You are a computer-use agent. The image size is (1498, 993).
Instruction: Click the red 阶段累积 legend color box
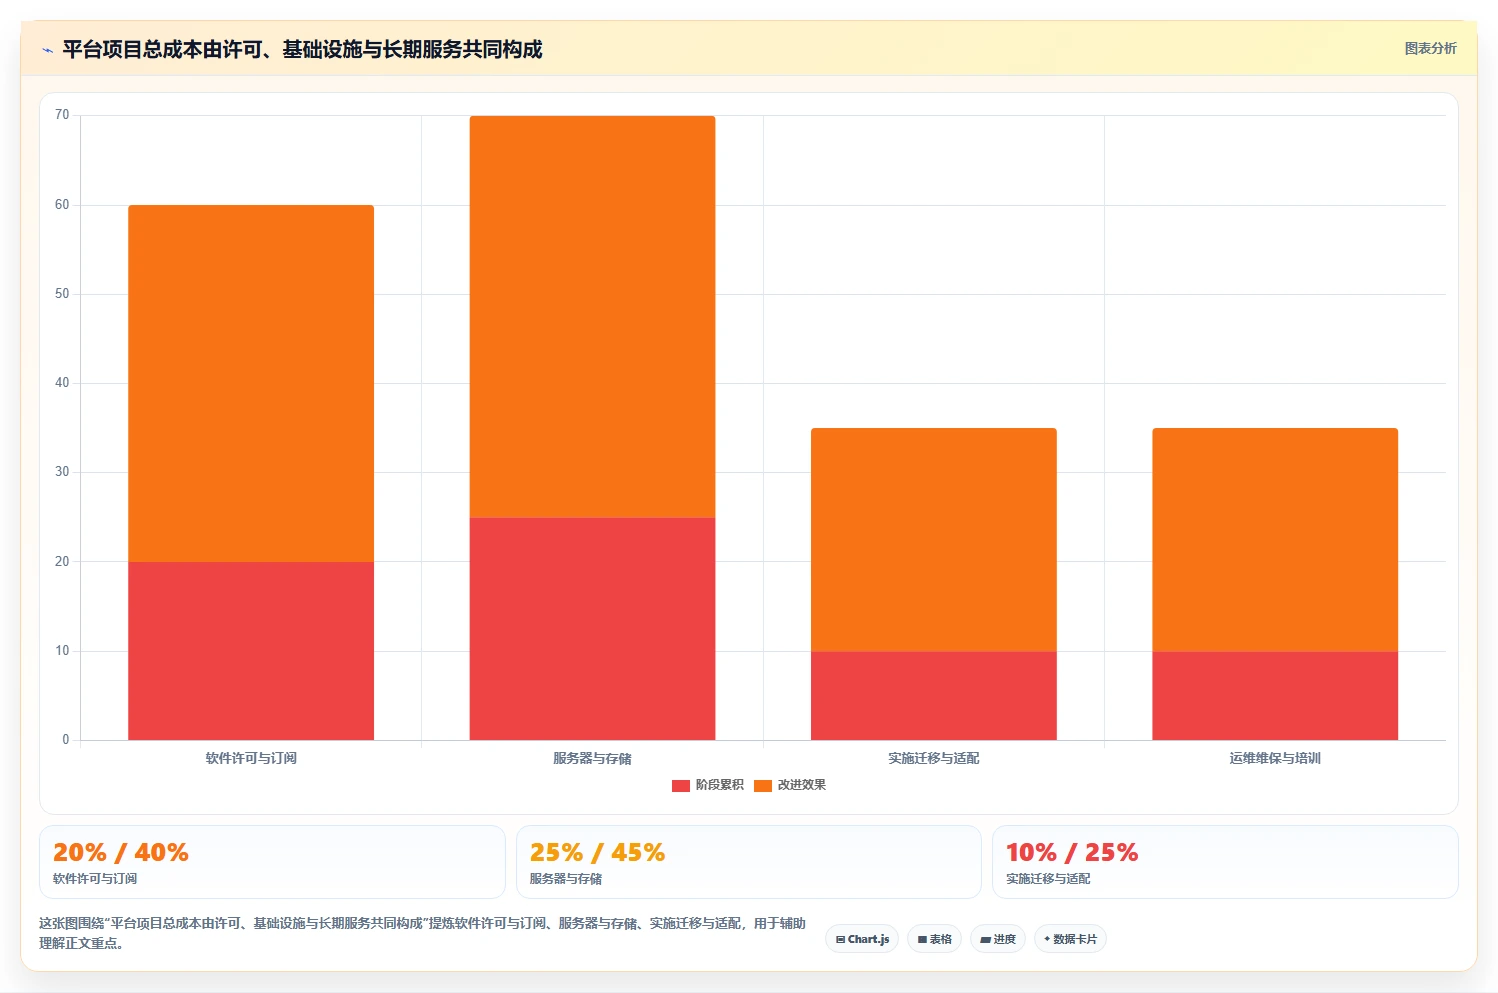click(681, 785)
